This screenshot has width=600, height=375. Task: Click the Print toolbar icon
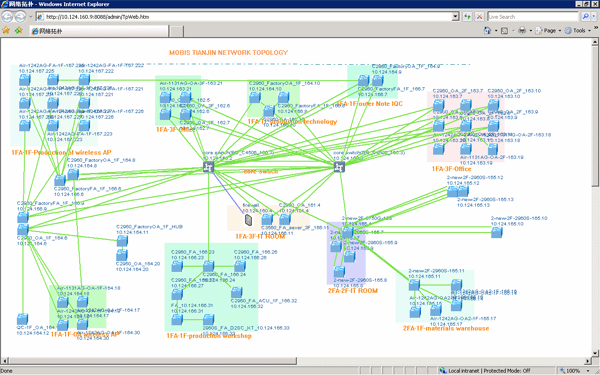[x=522, y=30]
